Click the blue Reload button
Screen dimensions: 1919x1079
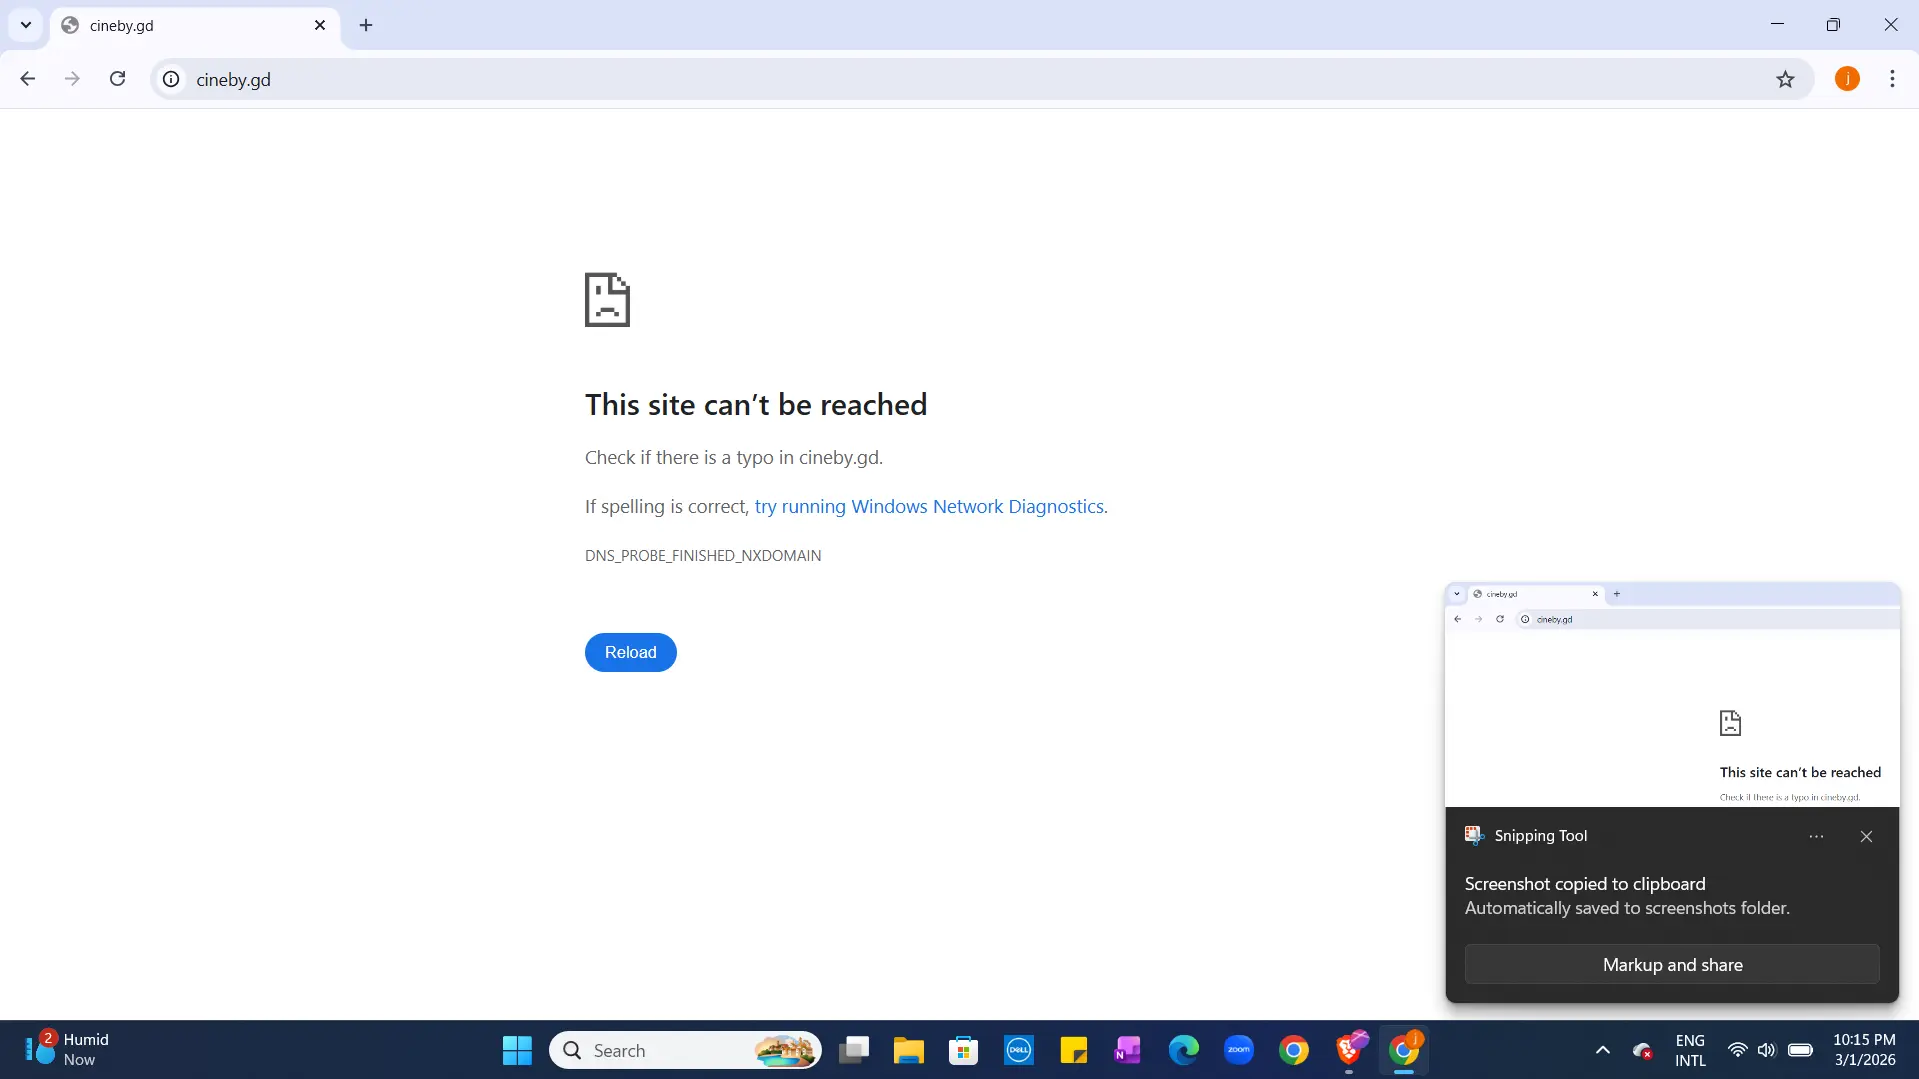point(631,652)
